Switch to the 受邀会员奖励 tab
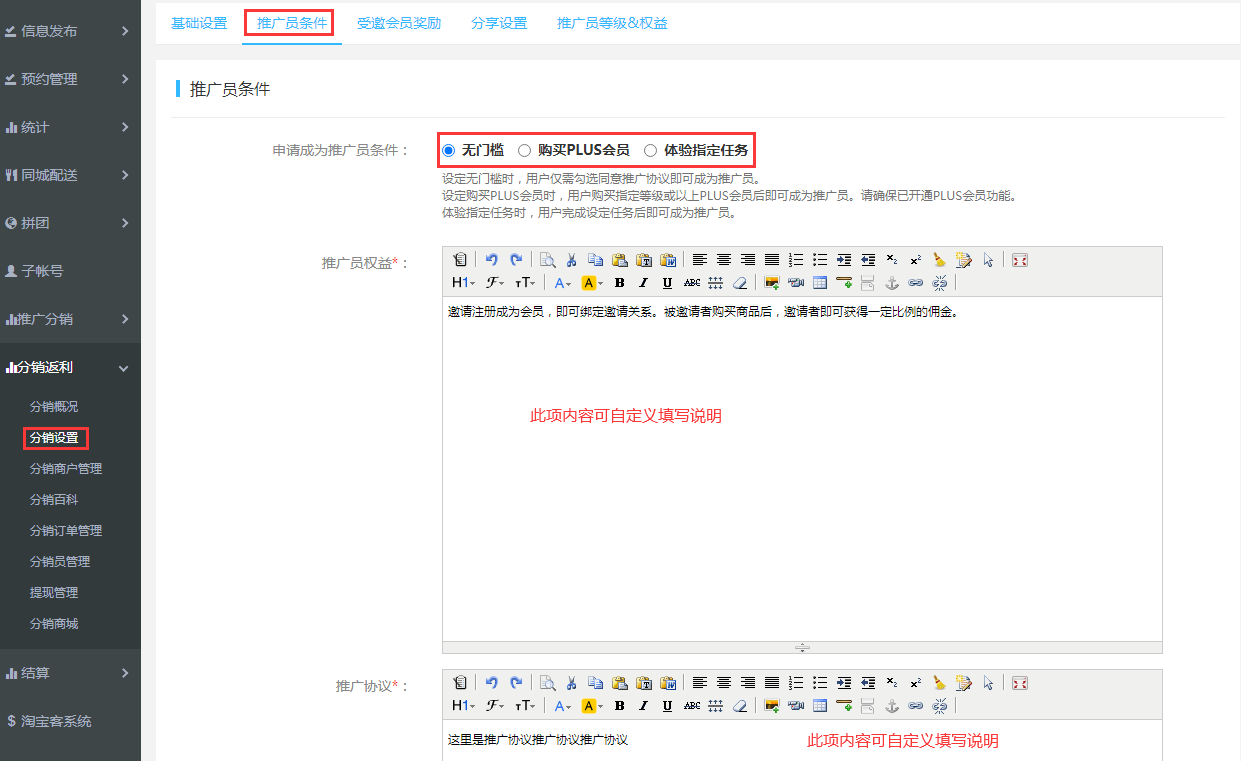This screenshot has height=761, width=1241. (x=399, y=23)
